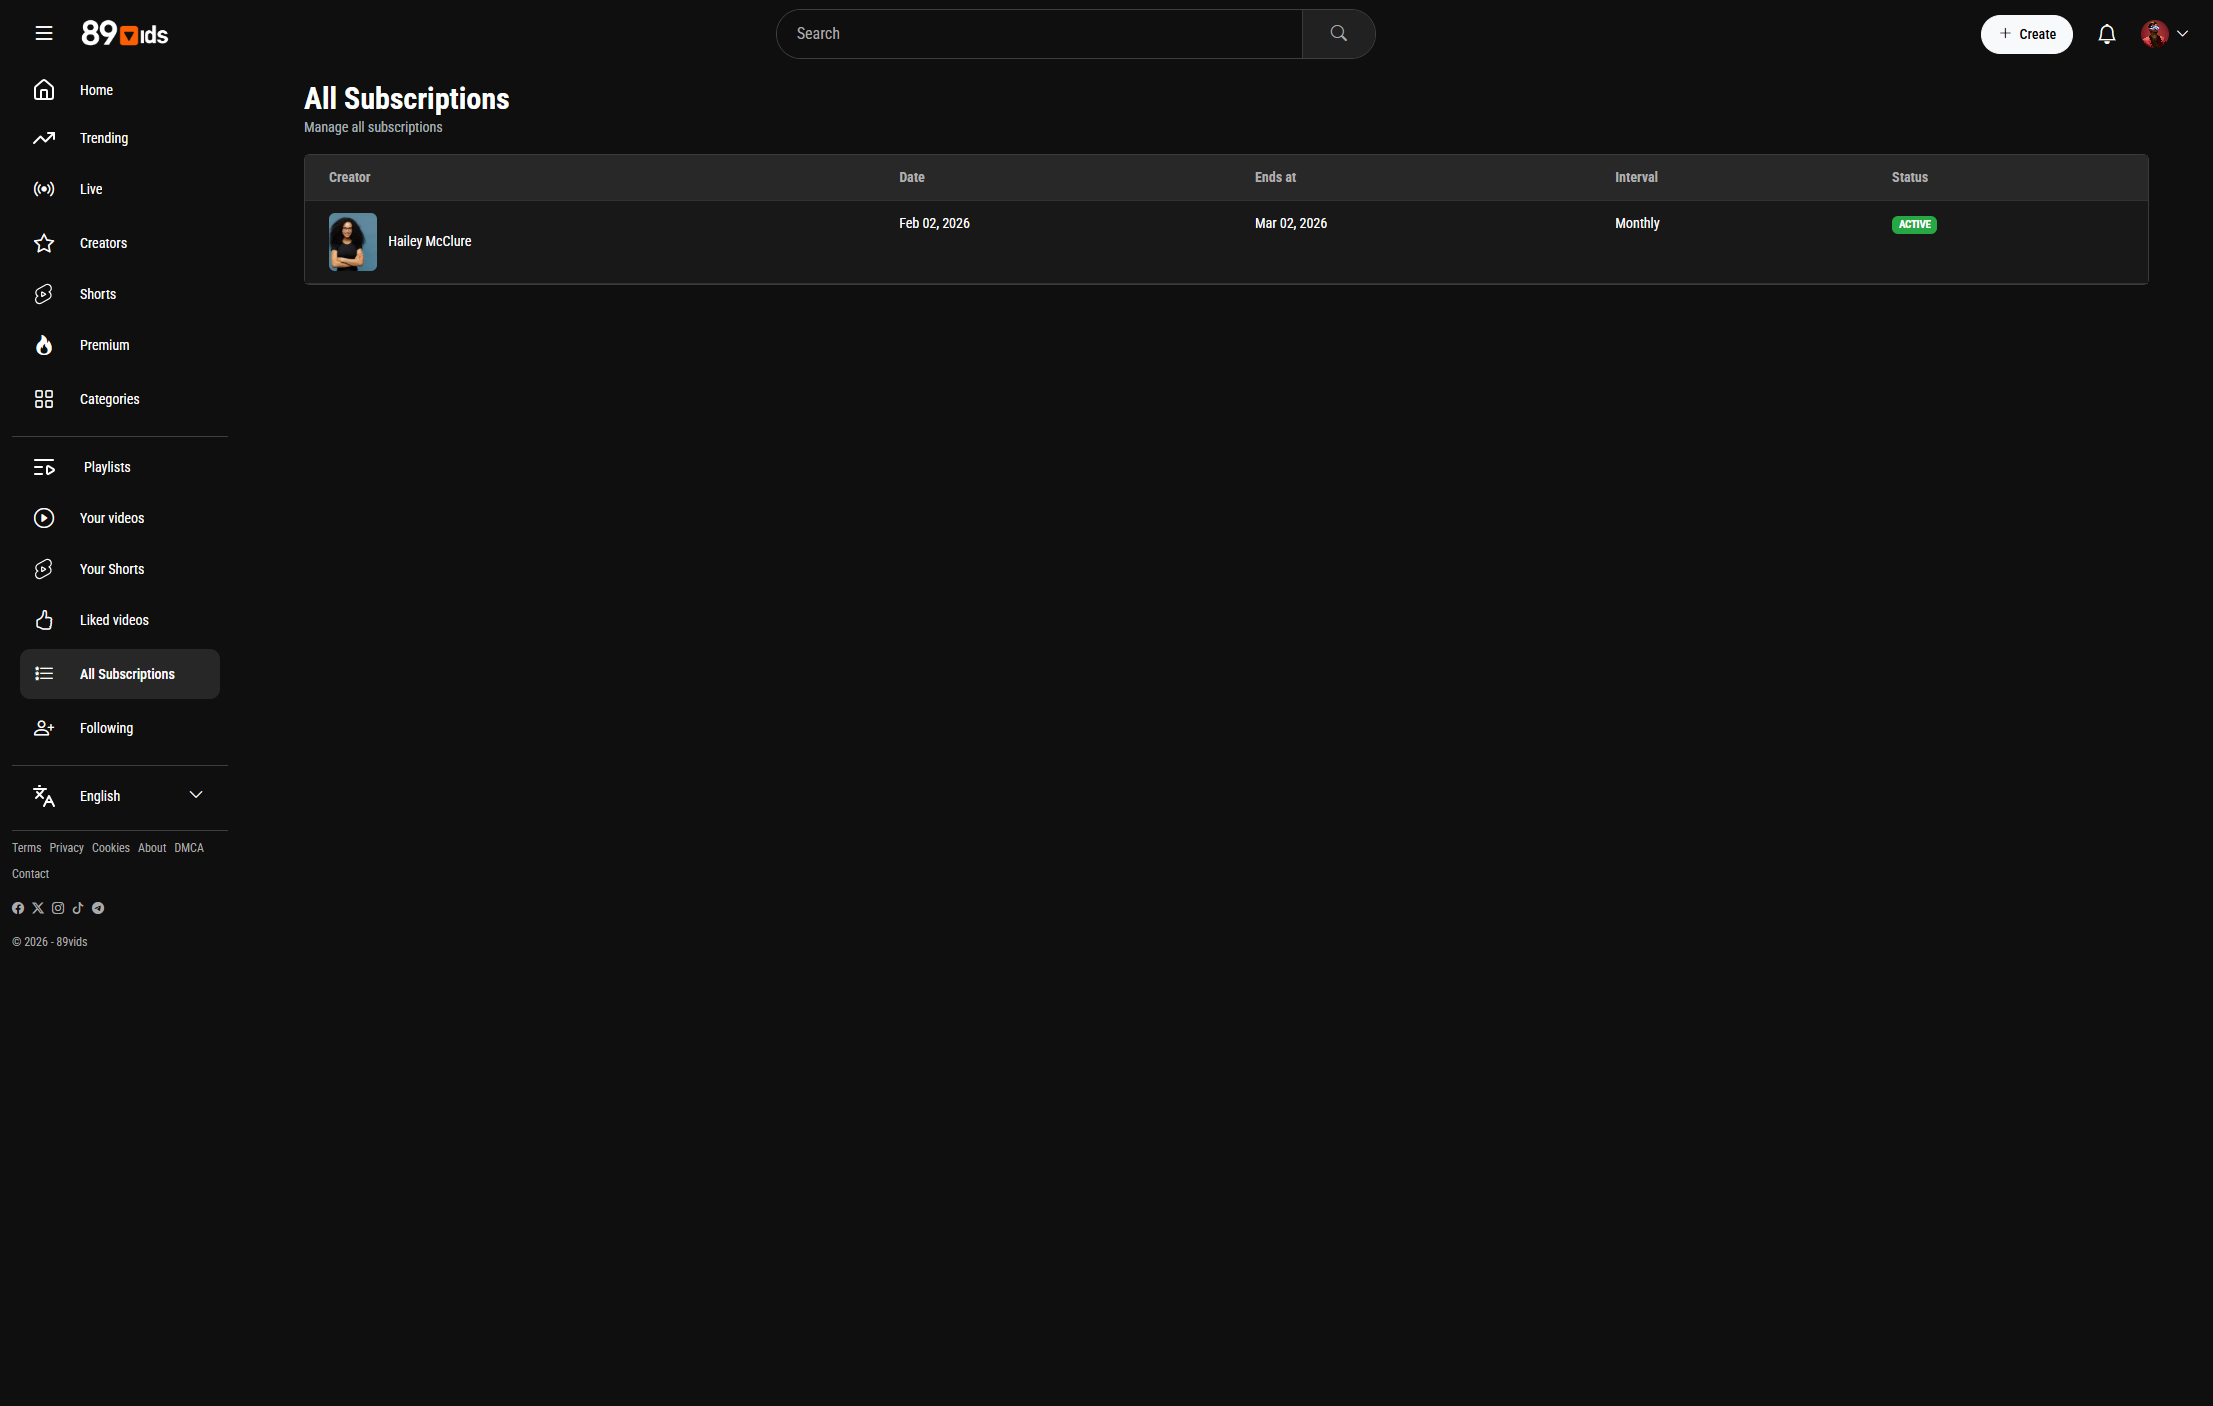Open Playlists in the sidebar
This screenshot has width=2213, height=1406.
(107, 467)
